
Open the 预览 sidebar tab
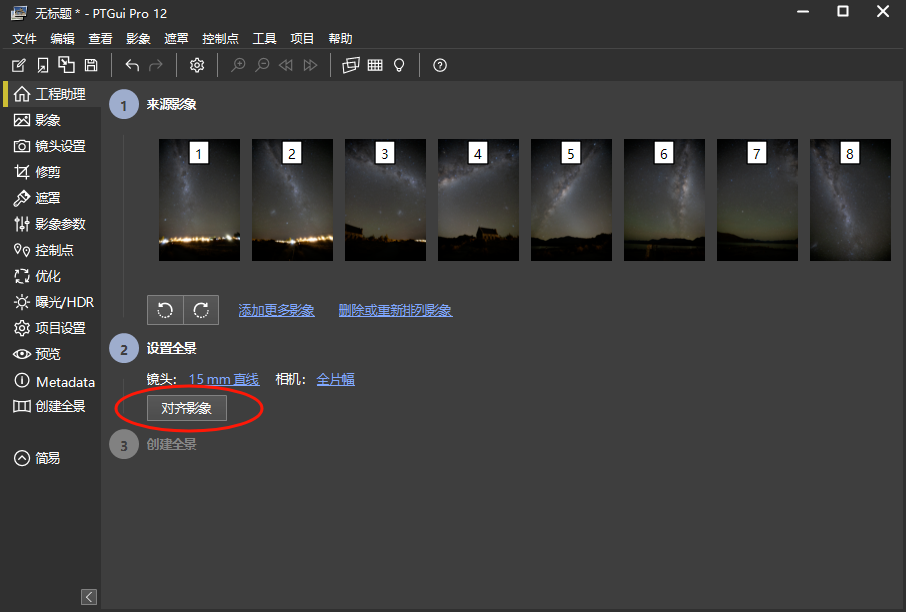(51, 354)
